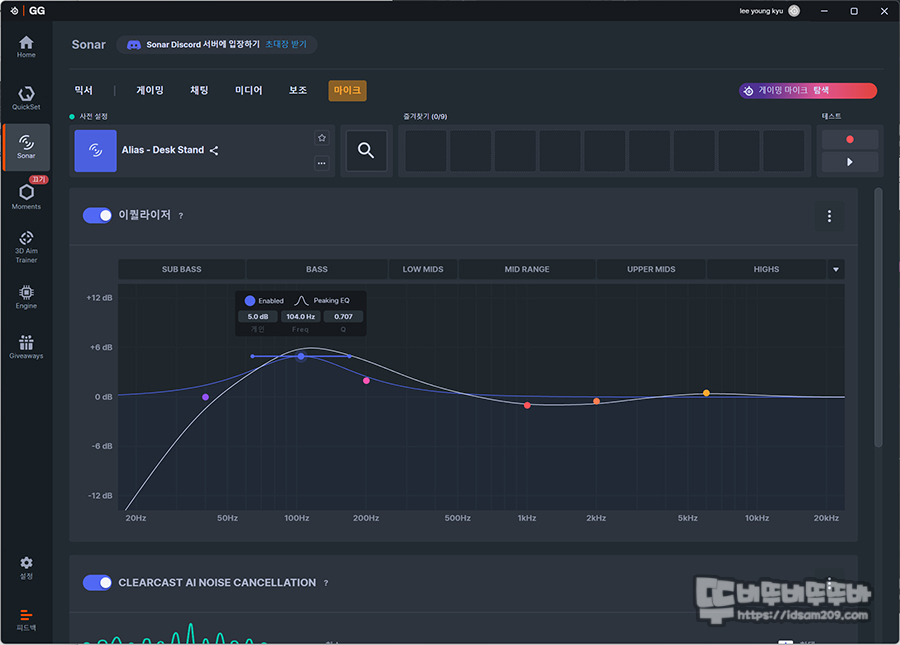Select the BASS band header
This screenshot has height=645, width=900.
(x=317, y=269)
